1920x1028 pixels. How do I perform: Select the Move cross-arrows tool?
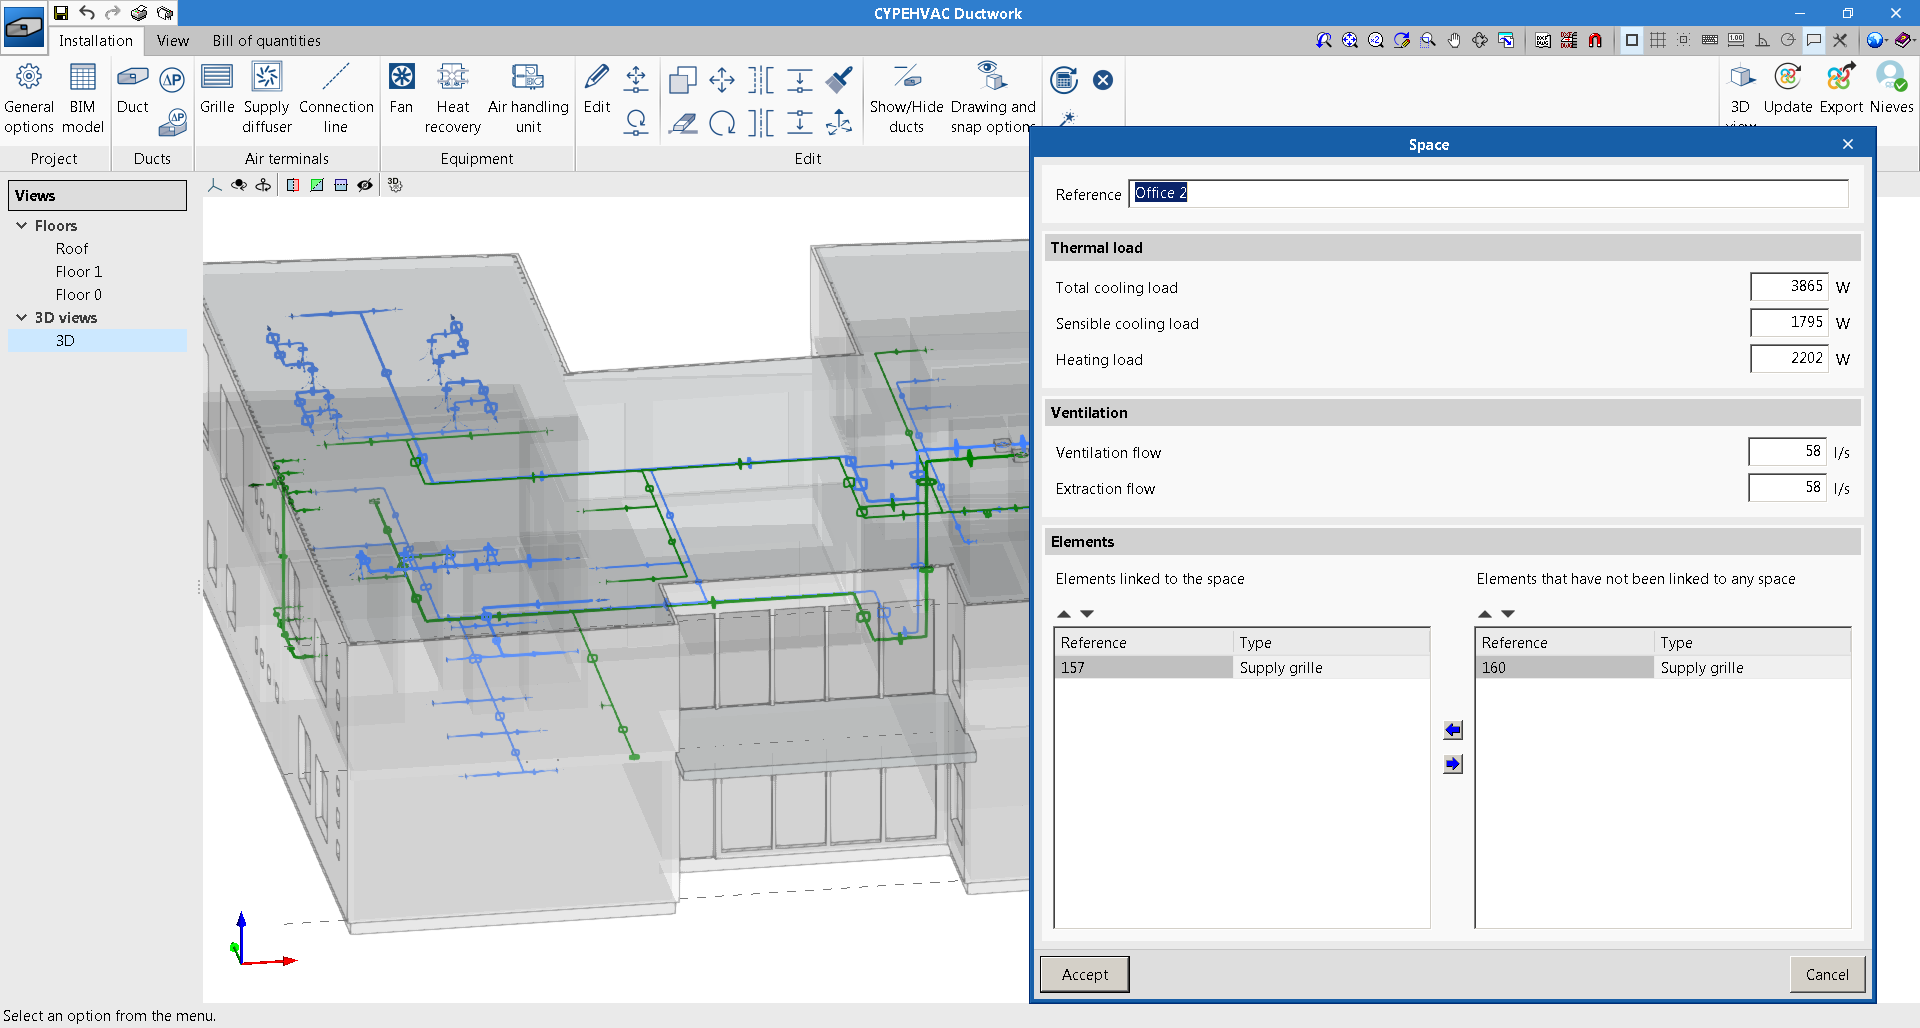click(x=722, y=79)
